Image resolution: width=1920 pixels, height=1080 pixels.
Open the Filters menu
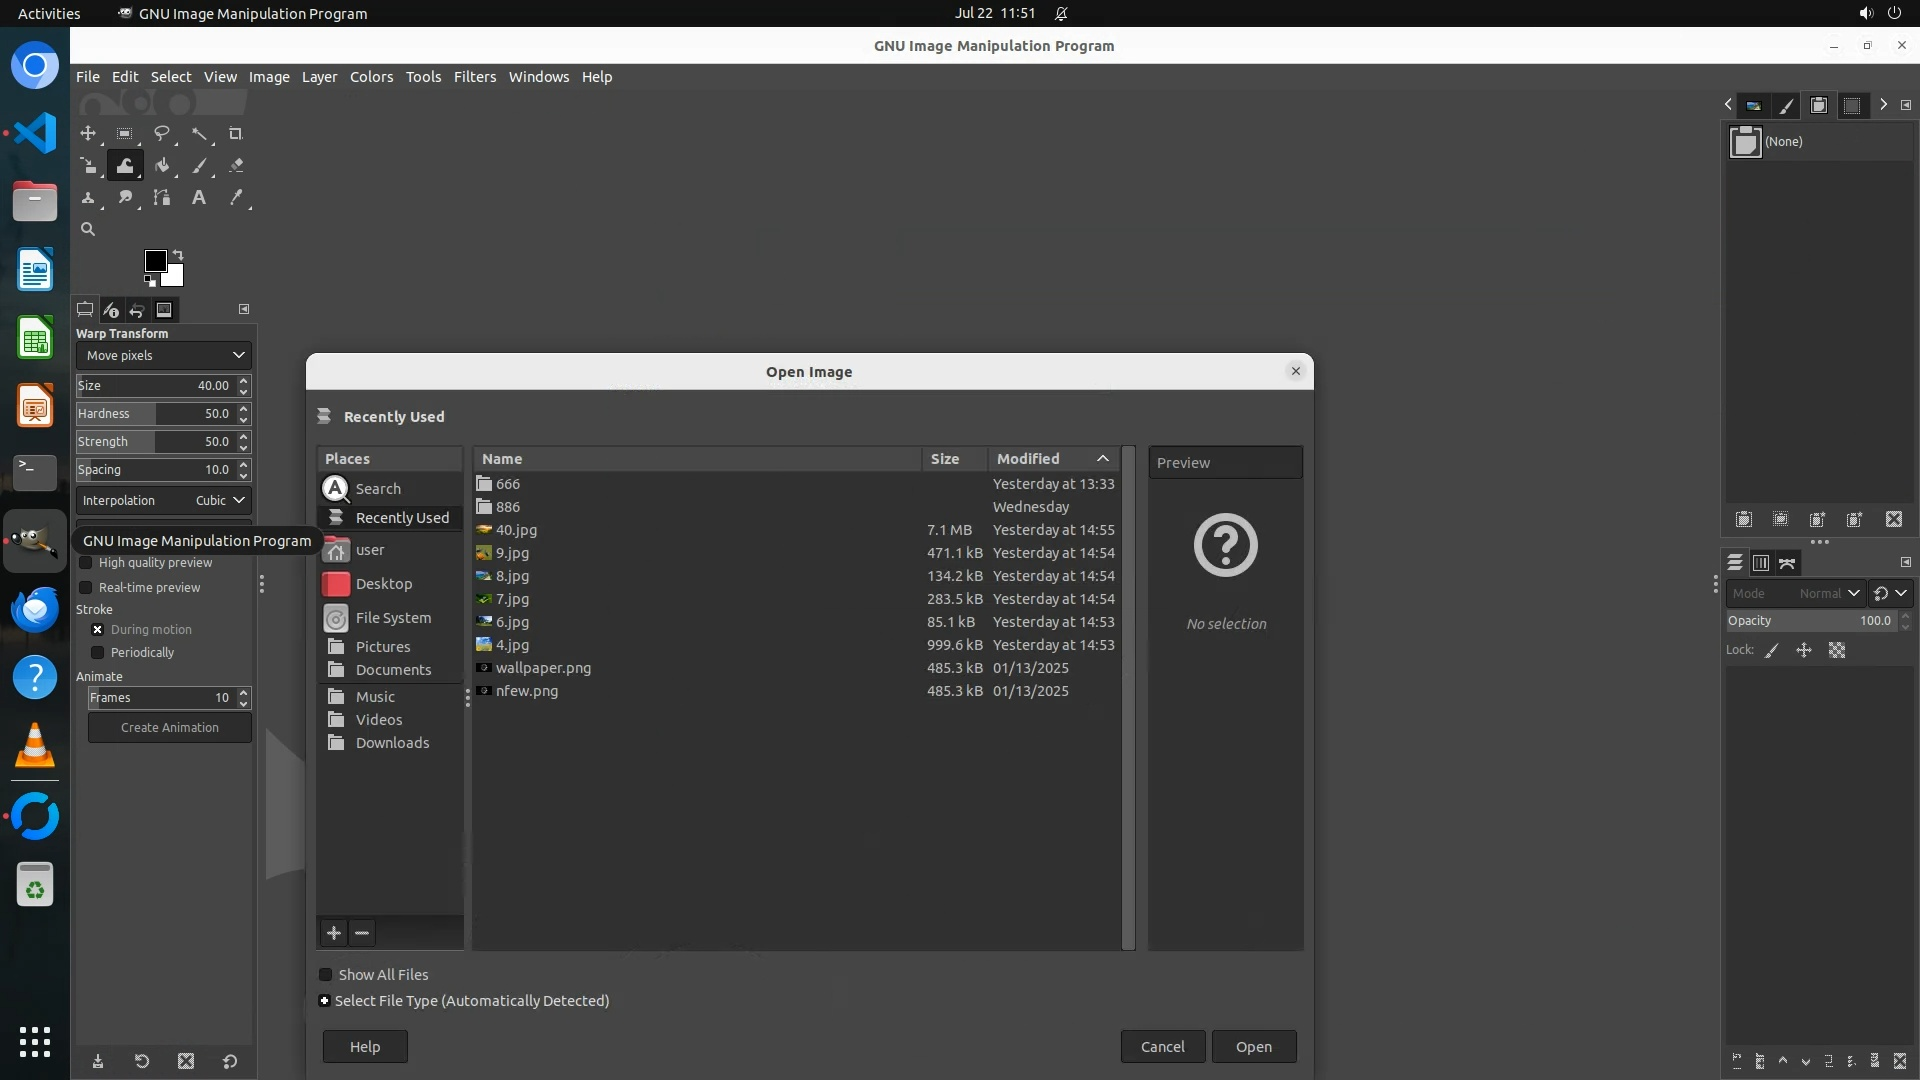(x=474, y=77)
